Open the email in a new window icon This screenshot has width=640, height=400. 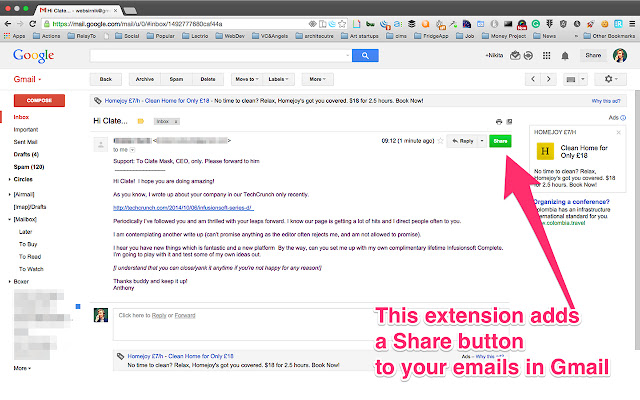(509, 122)
